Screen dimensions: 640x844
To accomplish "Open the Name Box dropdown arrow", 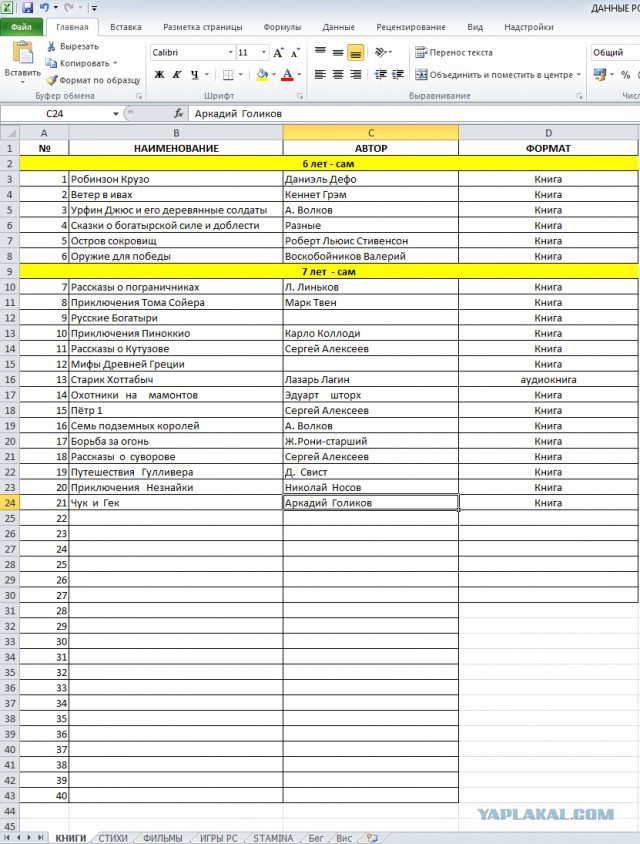I will point(115,114).
